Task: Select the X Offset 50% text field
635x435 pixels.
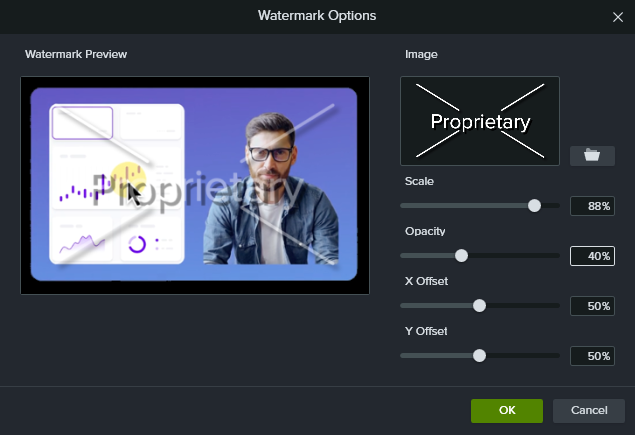Action: click(x=592, y=306)
